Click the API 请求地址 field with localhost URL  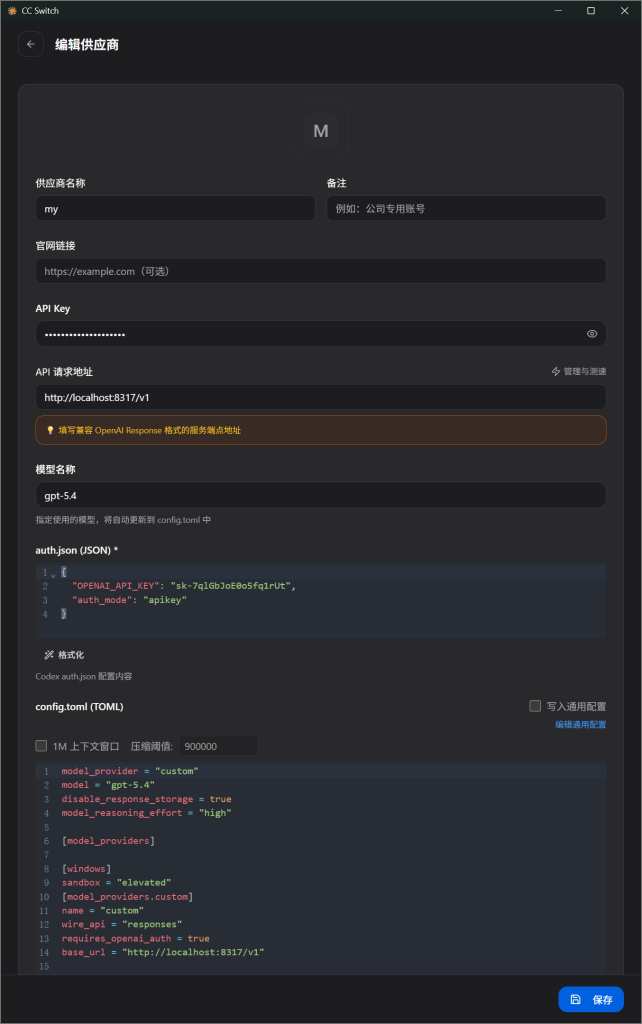coord(321,397)
